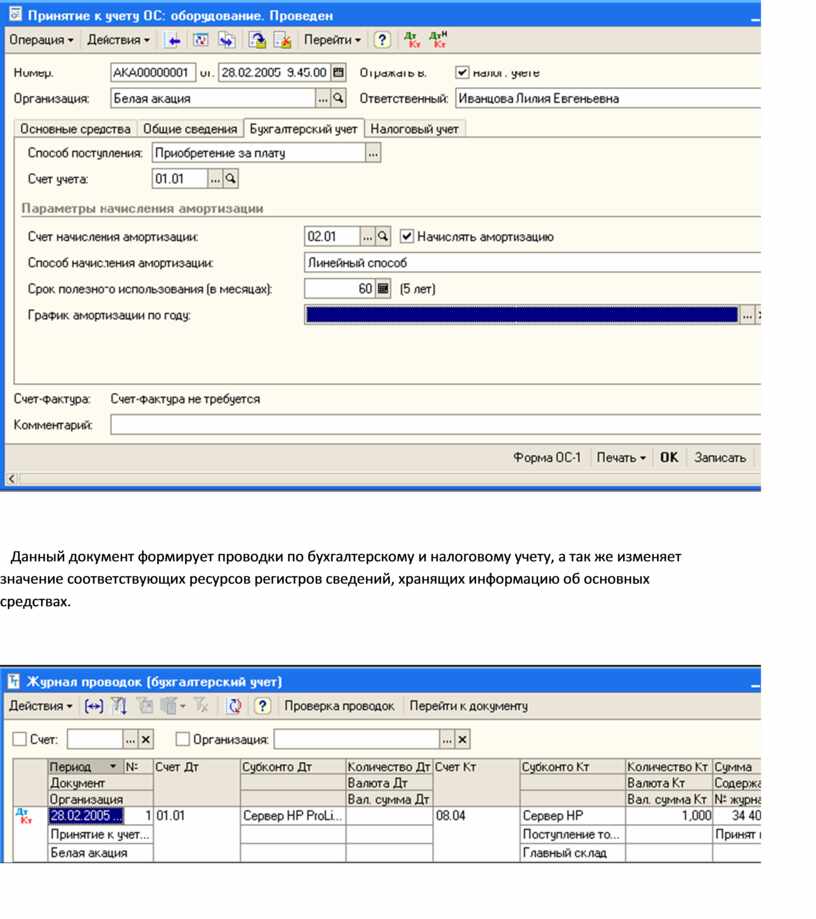Select the Бухгалтерский учет tab

click(x=304, y=129)
